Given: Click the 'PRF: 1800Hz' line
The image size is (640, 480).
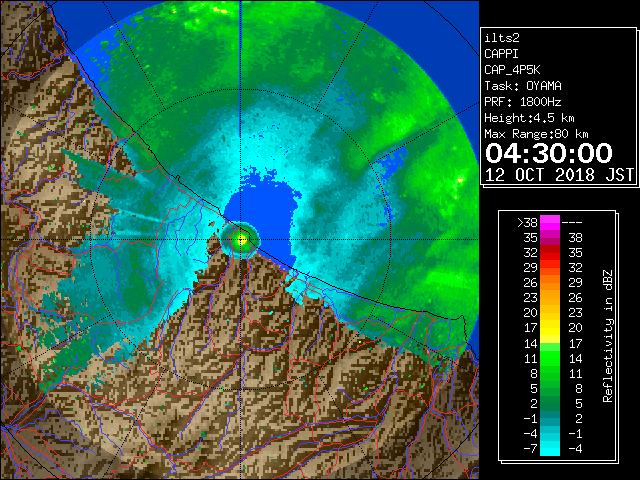Looking at the screenshot, I should pyautogui.click(x=523, y=102).
